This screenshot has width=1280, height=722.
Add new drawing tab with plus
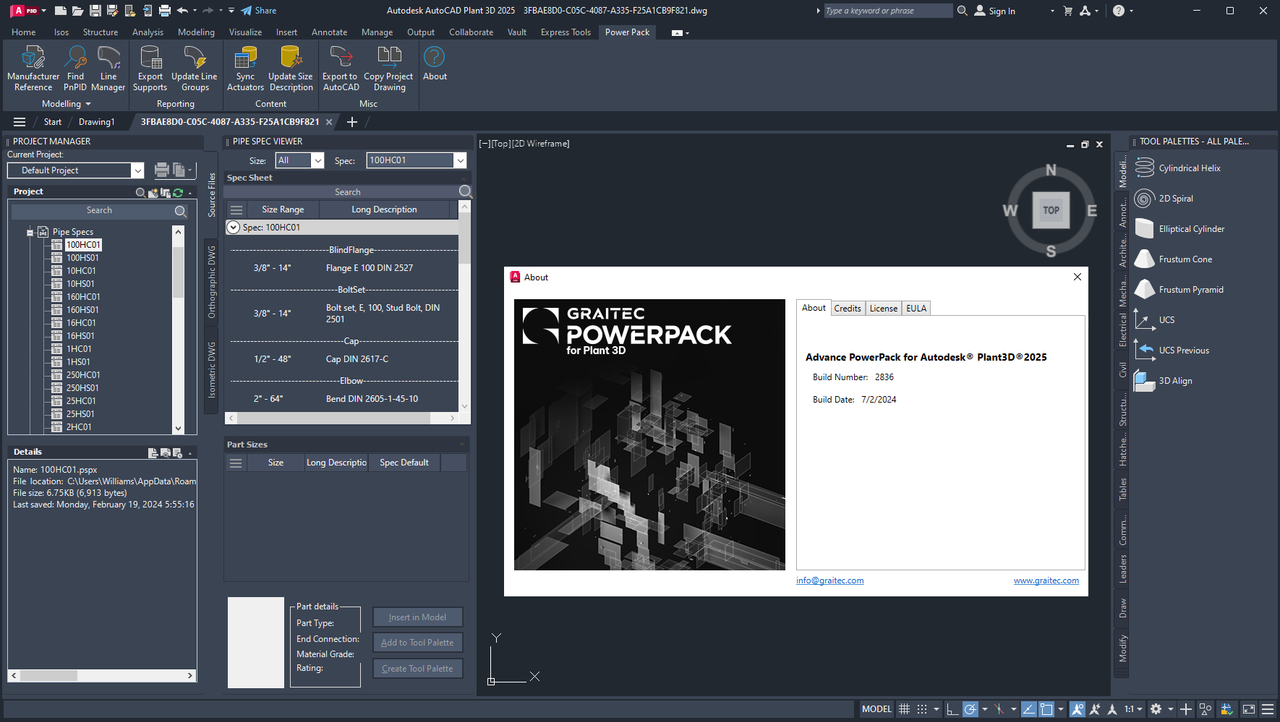(x=352, y=122)
